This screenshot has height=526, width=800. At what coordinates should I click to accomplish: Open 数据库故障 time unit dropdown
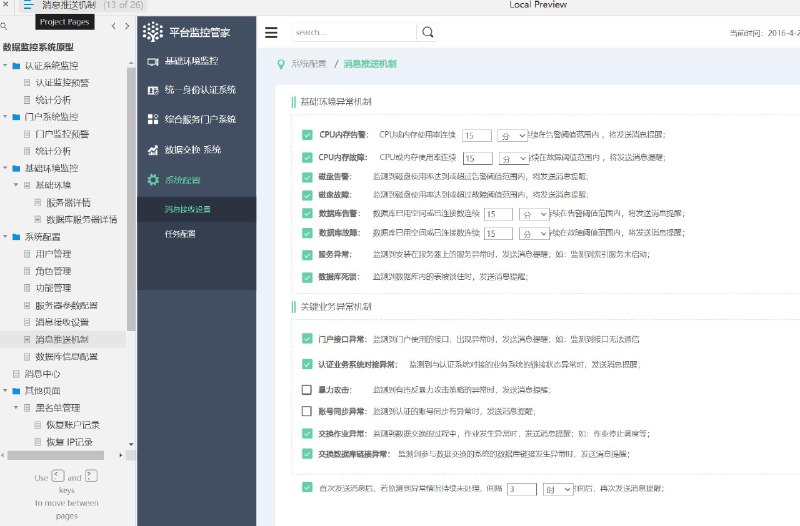click(534, 234)
